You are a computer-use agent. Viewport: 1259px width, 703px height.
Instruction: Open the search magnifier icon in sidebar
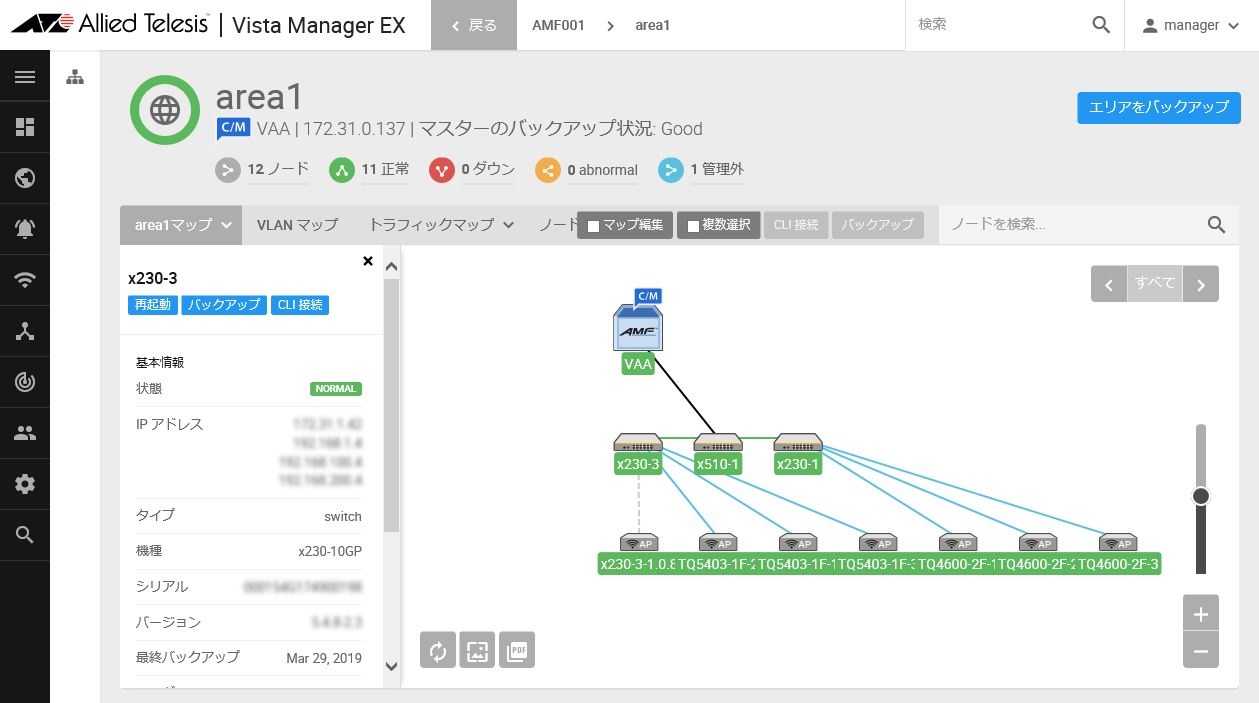25,535
